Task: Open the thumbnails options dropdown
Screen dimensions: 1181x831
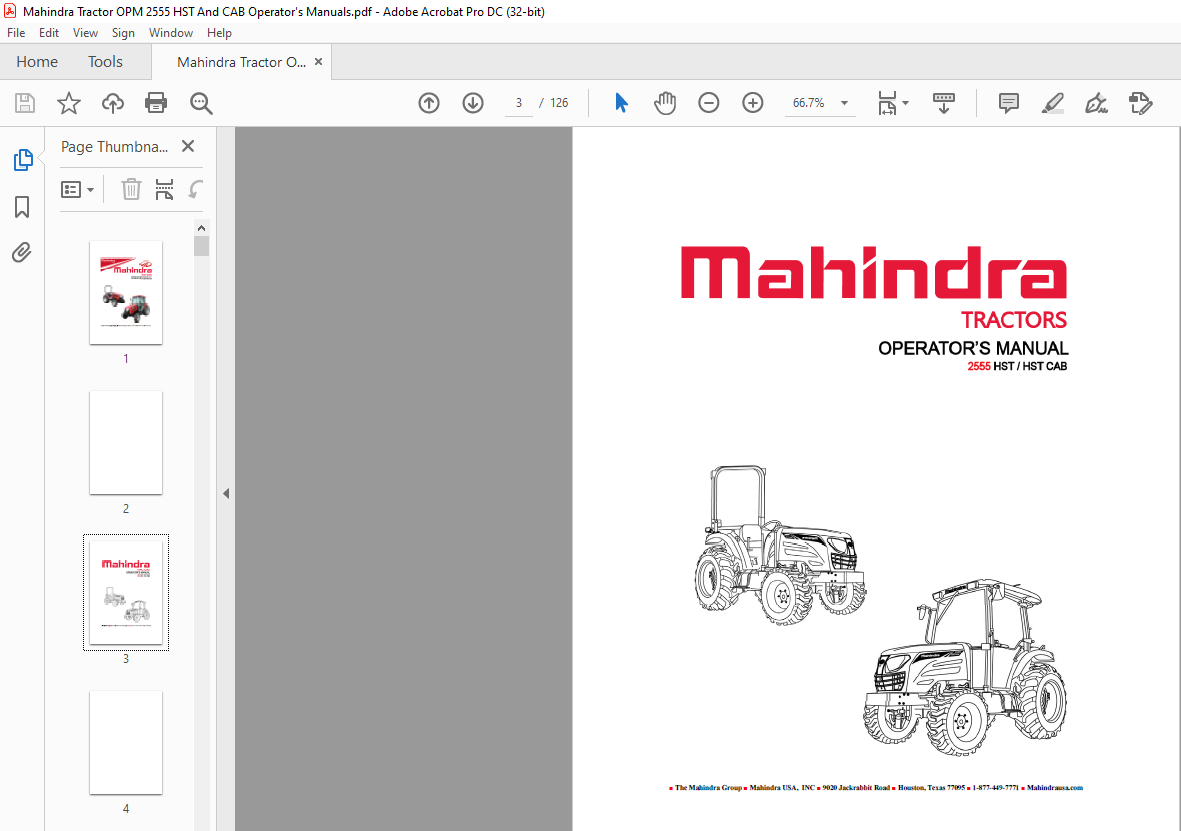Action: pyautogui.click(x=77, y=189)
